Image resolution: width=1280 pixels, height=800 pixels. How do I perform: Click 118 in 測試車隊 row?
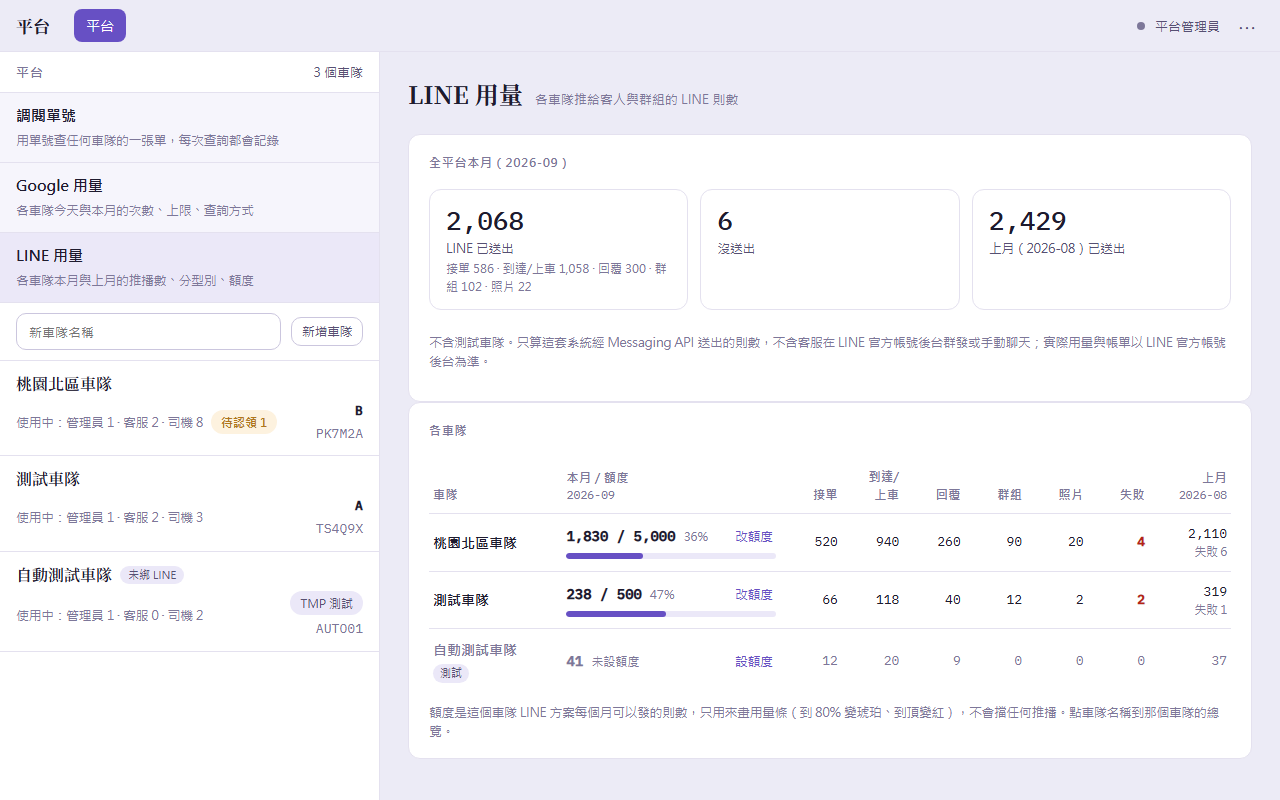(x=888, y=600)
